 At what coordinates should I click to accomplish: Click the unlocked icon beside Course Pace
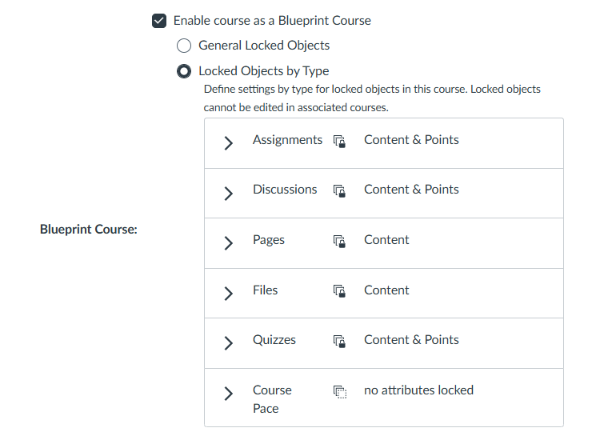tap(339, 392)
